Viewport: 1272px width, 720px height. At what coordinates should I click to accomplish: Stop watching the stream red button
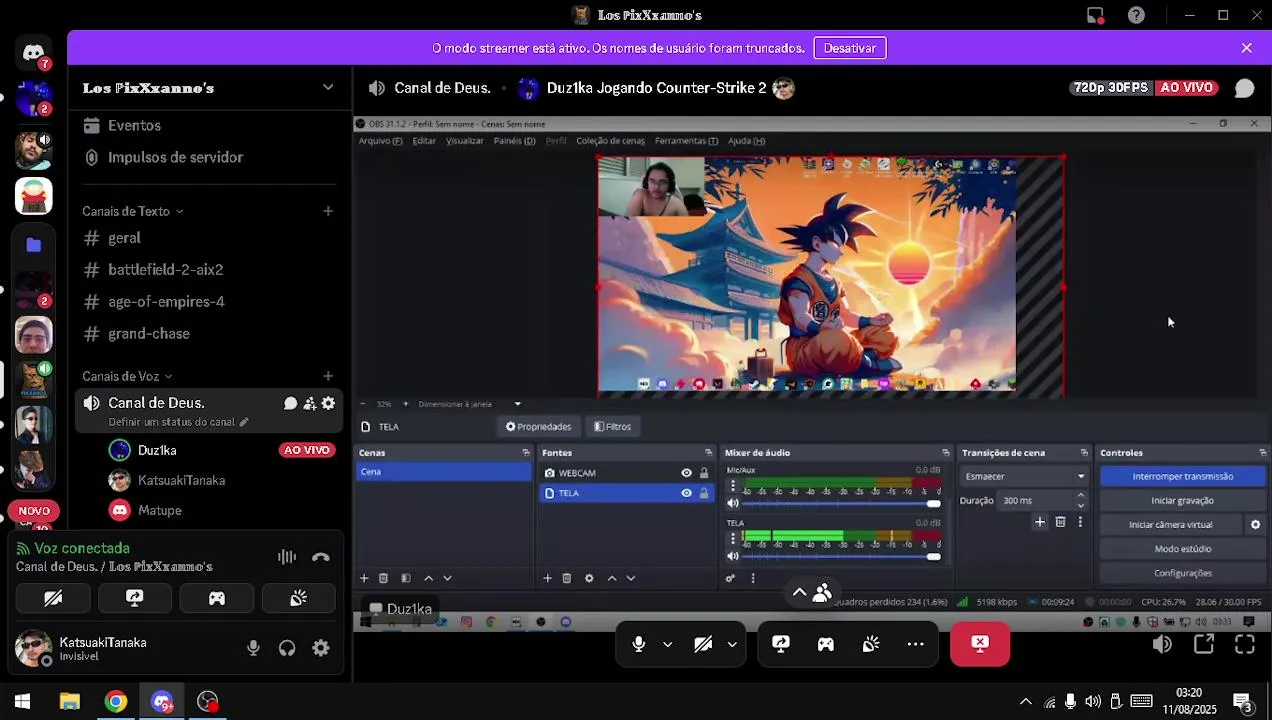tap(980, 644)
